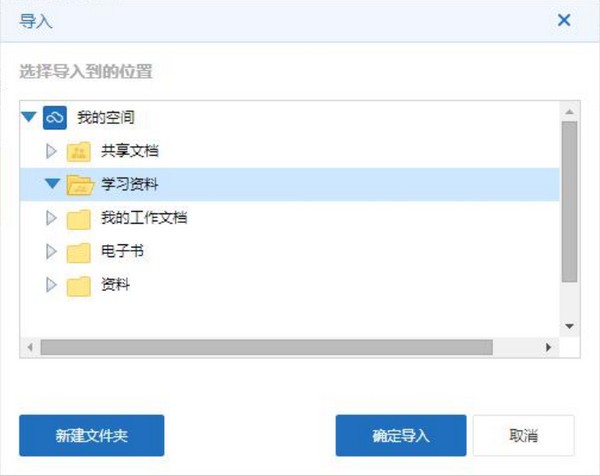Click the folder icon for 资料
600x476 pixels.
[x=79, y=286]
